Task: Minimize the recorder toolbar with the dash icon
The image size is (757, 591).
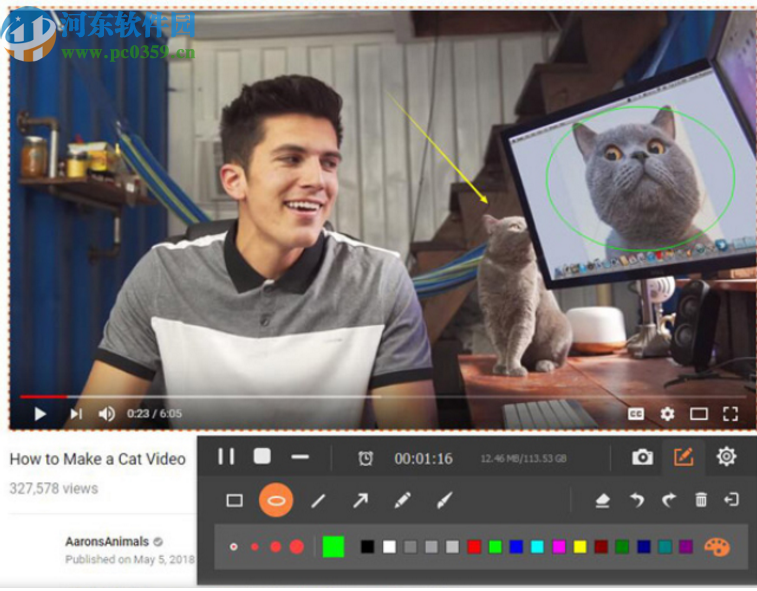Action: click(300, 457)
